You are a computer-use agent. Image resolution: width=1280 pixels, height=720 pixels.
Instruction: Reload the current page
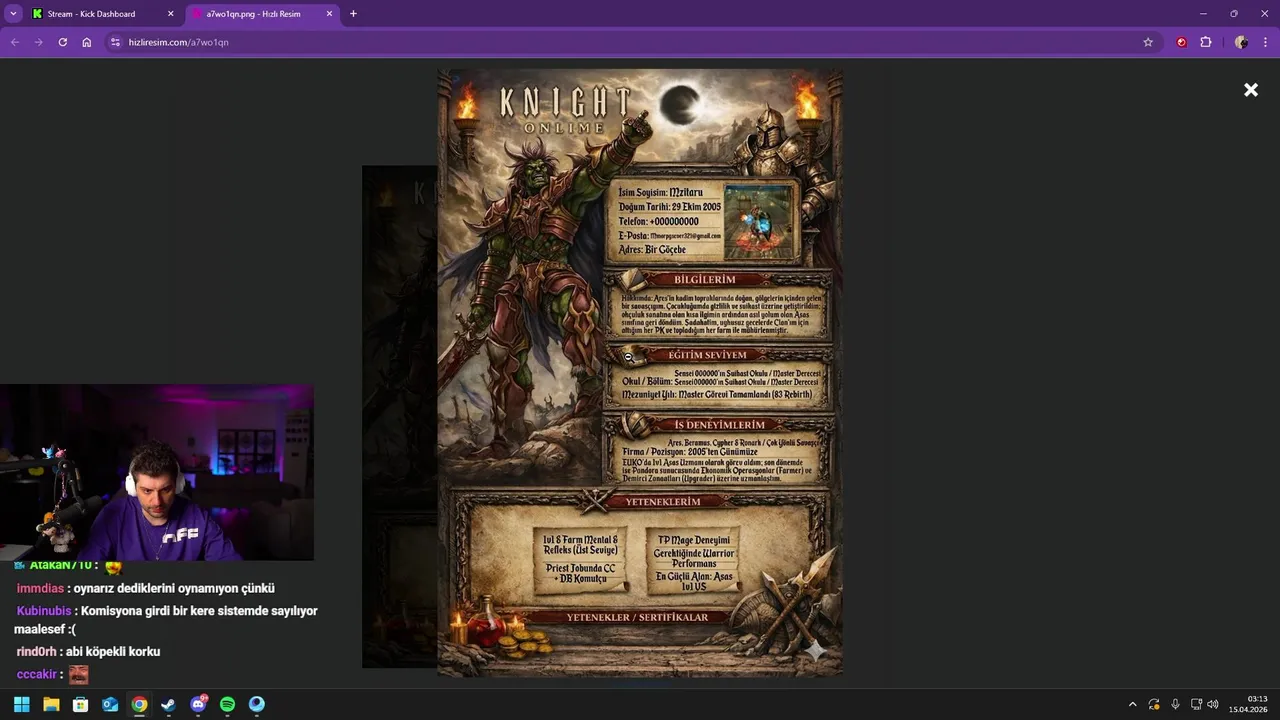point(62,42)
